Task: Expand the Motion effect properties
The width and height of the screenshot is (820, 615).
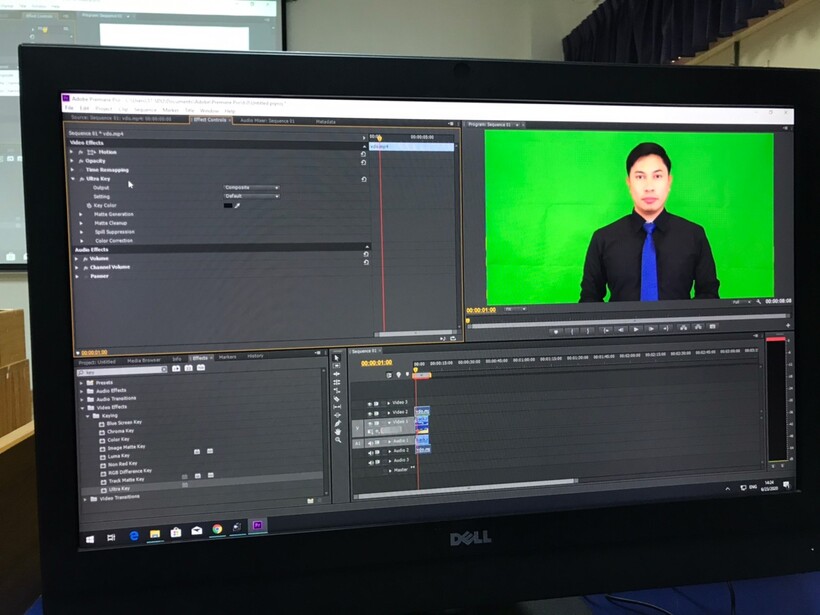Action: click(x=72, y=152)
